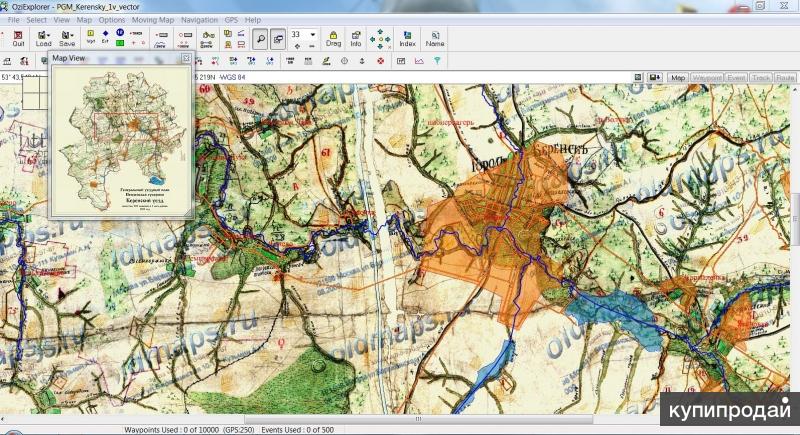The height and width of the screenshot is (435, 800).
Task: Click the red track tool icon
Action: pos(136,34)
